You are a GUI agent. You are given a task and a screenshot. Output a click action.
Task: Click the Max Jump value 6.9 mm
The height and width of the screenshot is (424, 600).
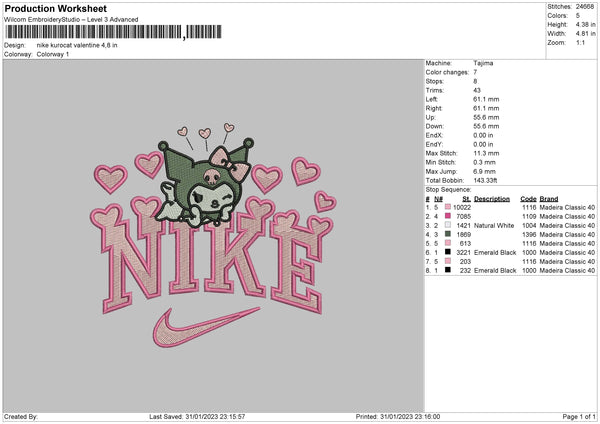pos(484,171)
